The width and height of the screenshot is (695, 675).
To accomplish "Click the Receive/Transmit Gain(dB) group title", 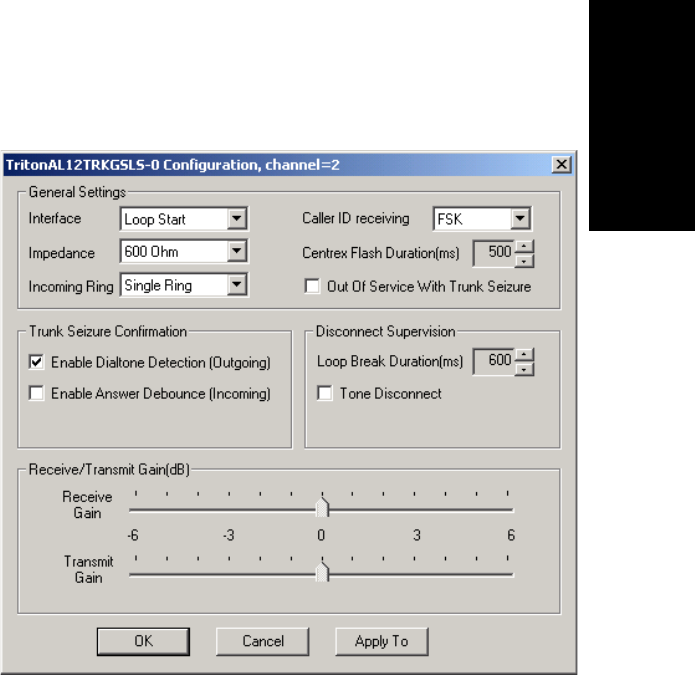I will pos(109,469).
